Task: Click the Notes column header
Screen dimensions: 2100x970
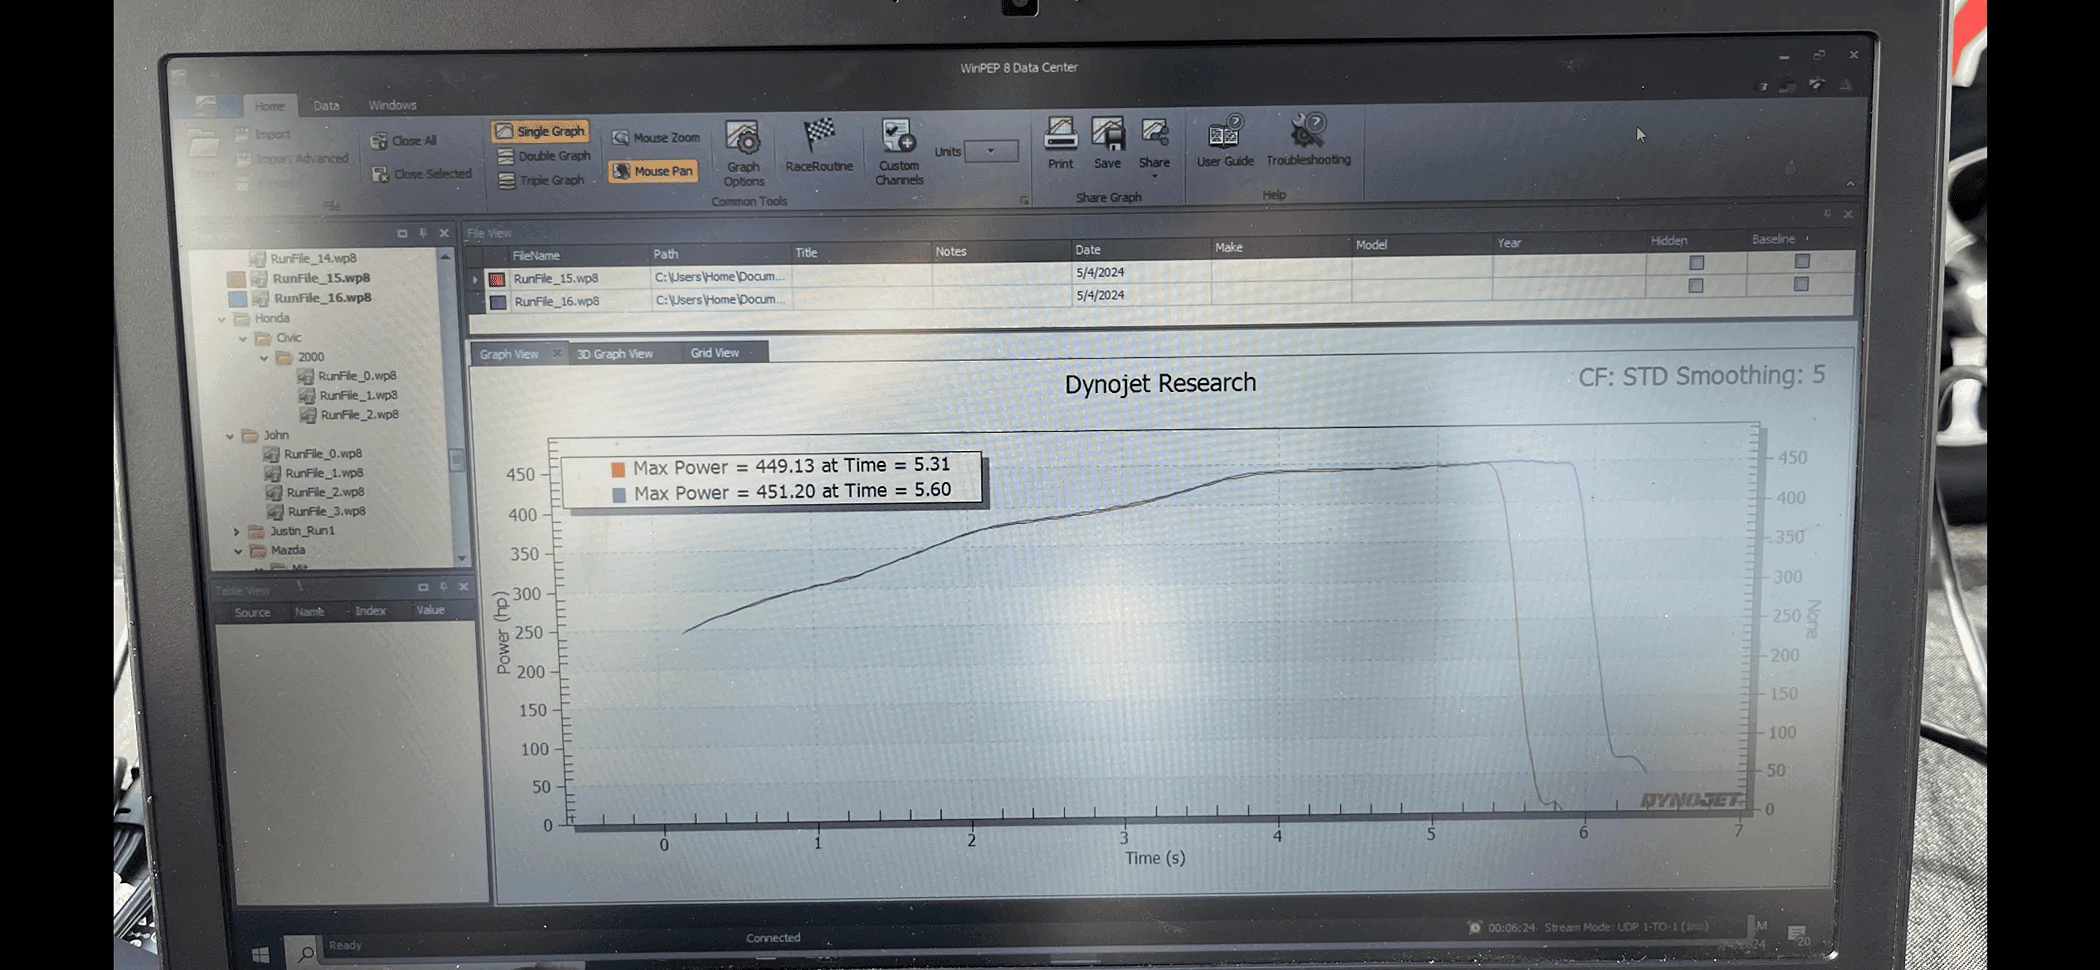Action: [x=951, y=252]
